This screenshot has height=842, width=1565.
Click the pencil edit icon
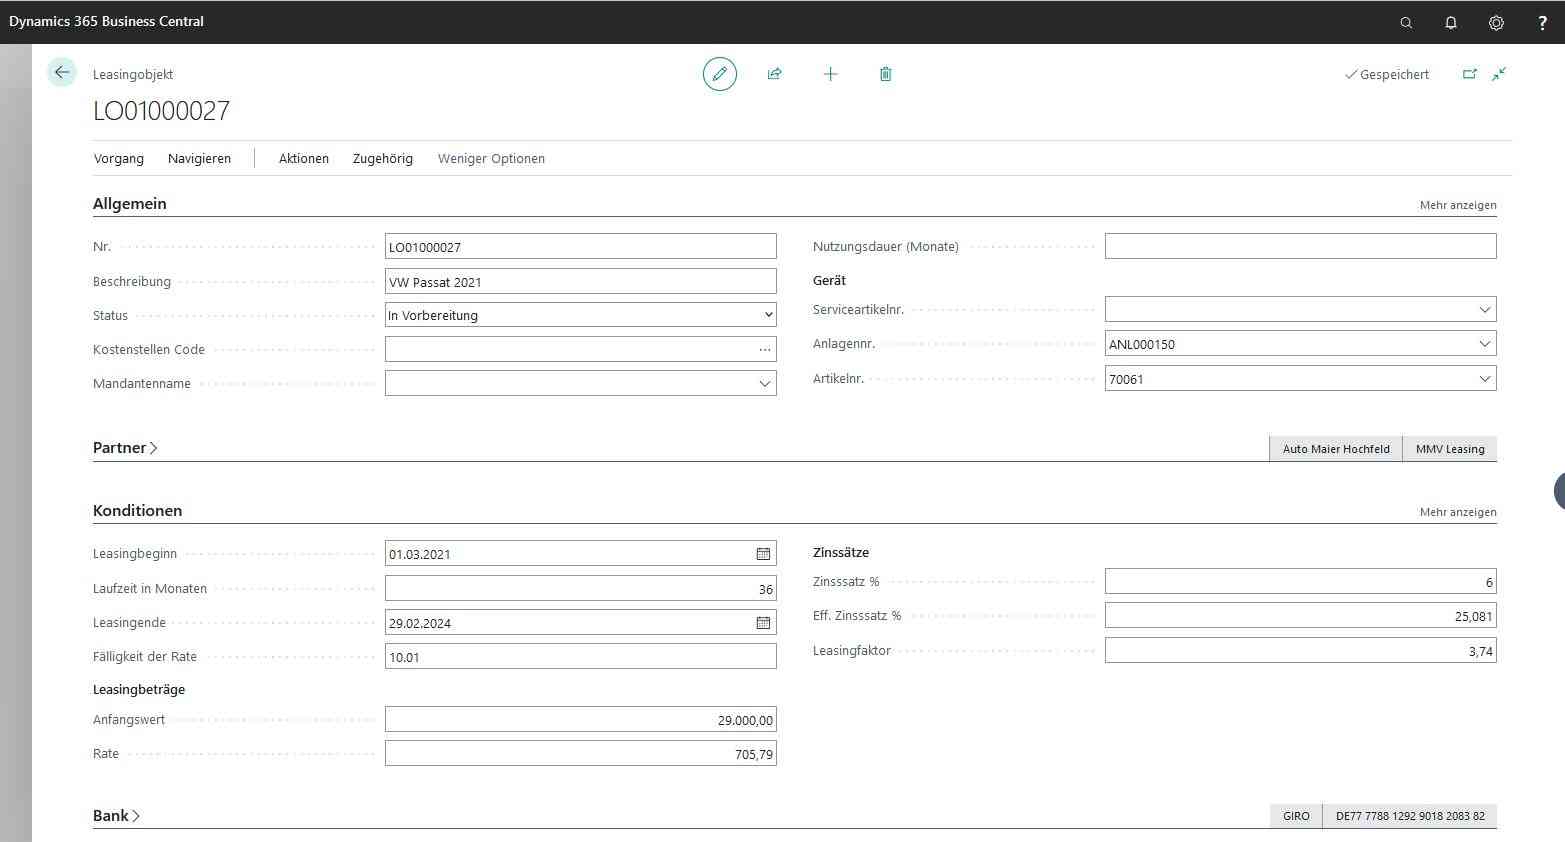point(719,74)
